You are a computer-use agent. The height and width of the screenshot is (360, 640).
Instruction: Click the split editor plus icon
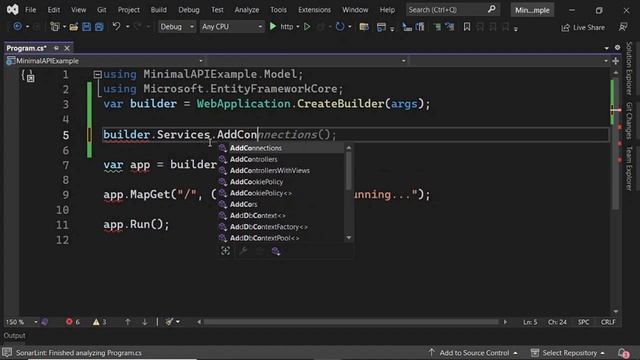pyautogui.click(x=616, y=61)
